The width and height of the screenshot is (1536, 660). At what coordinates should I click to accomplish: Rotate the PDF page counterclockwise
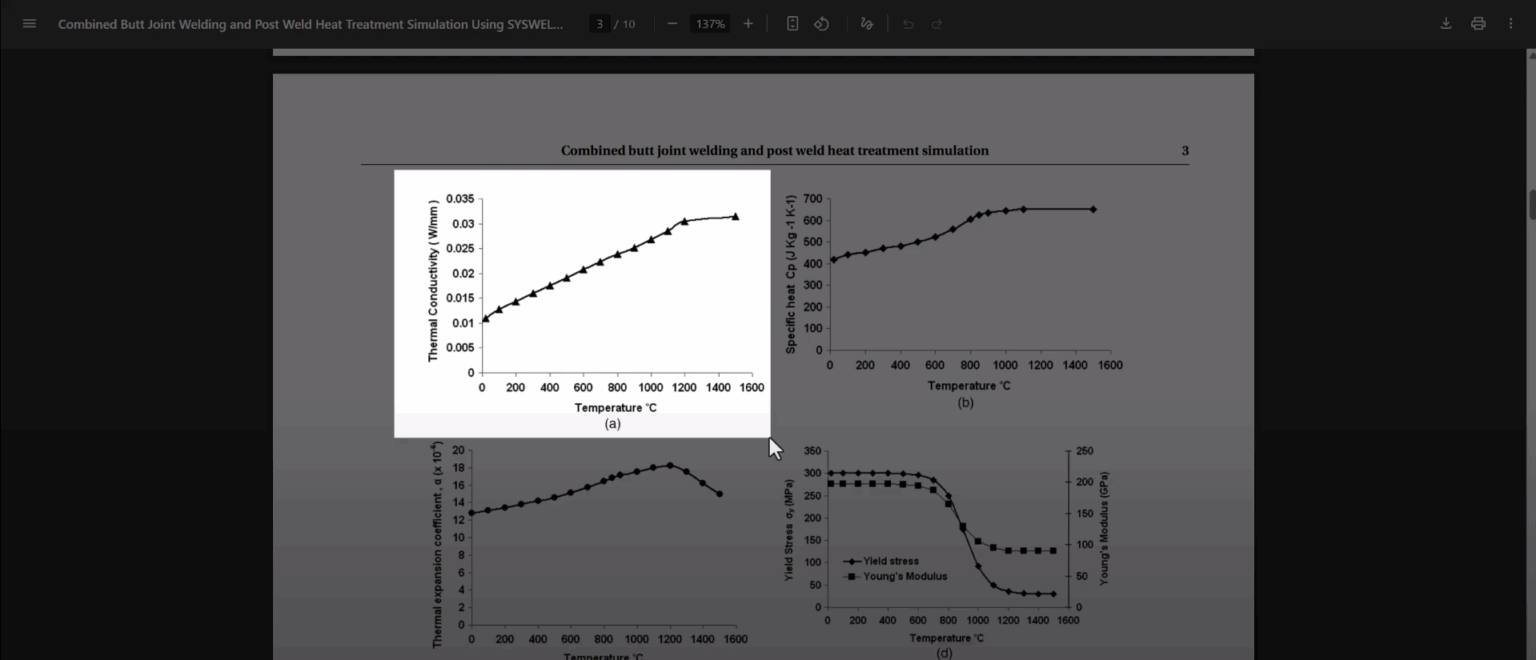point(822,23)
